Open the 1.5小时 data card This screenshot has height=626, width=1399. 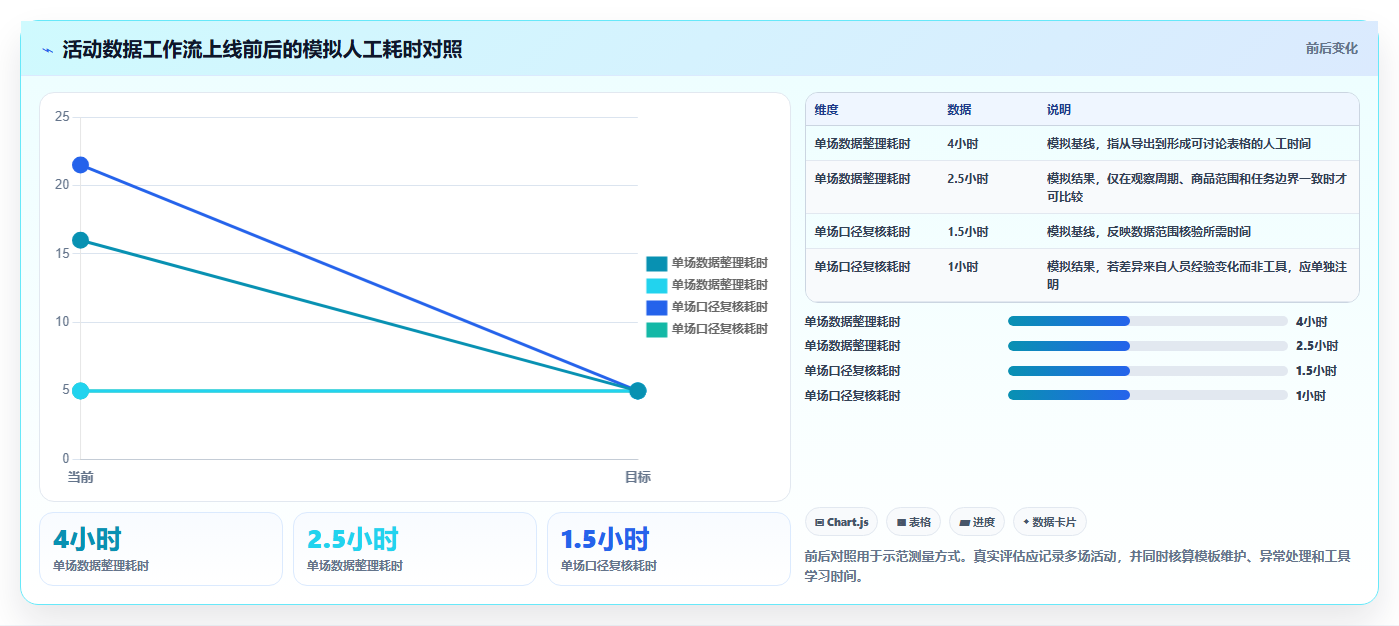pyautogui.click(x=669, y=549)
